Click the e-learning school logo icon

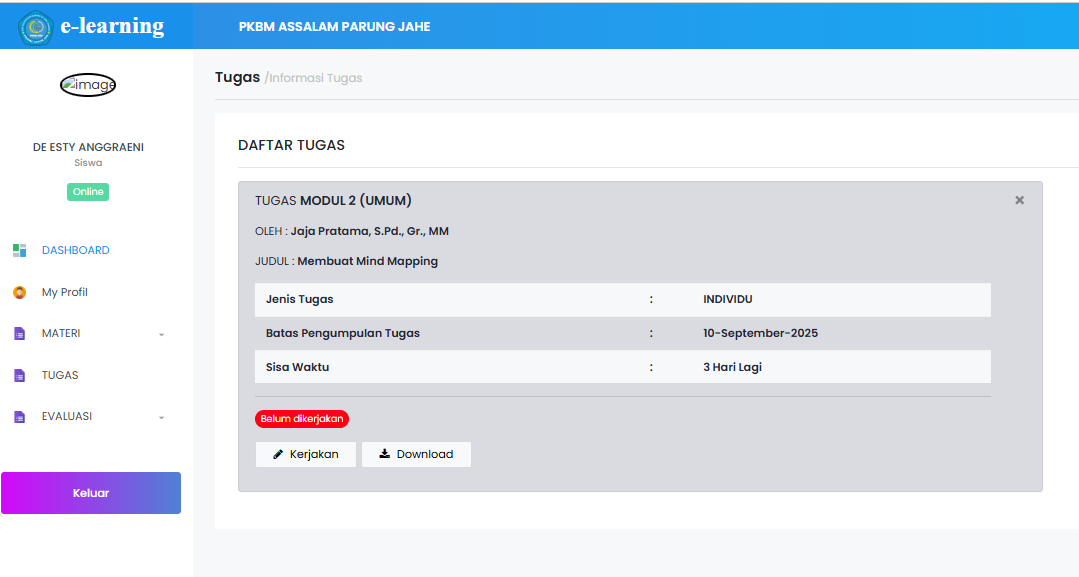click(x=35, y=27)
